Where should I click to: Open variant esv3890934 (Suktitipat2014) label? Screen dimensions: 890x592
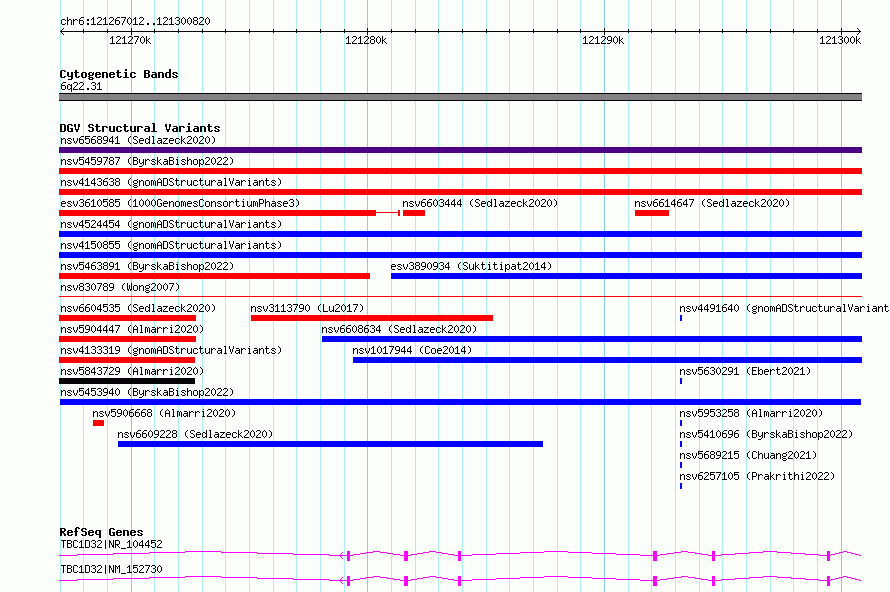pos(471,266)
